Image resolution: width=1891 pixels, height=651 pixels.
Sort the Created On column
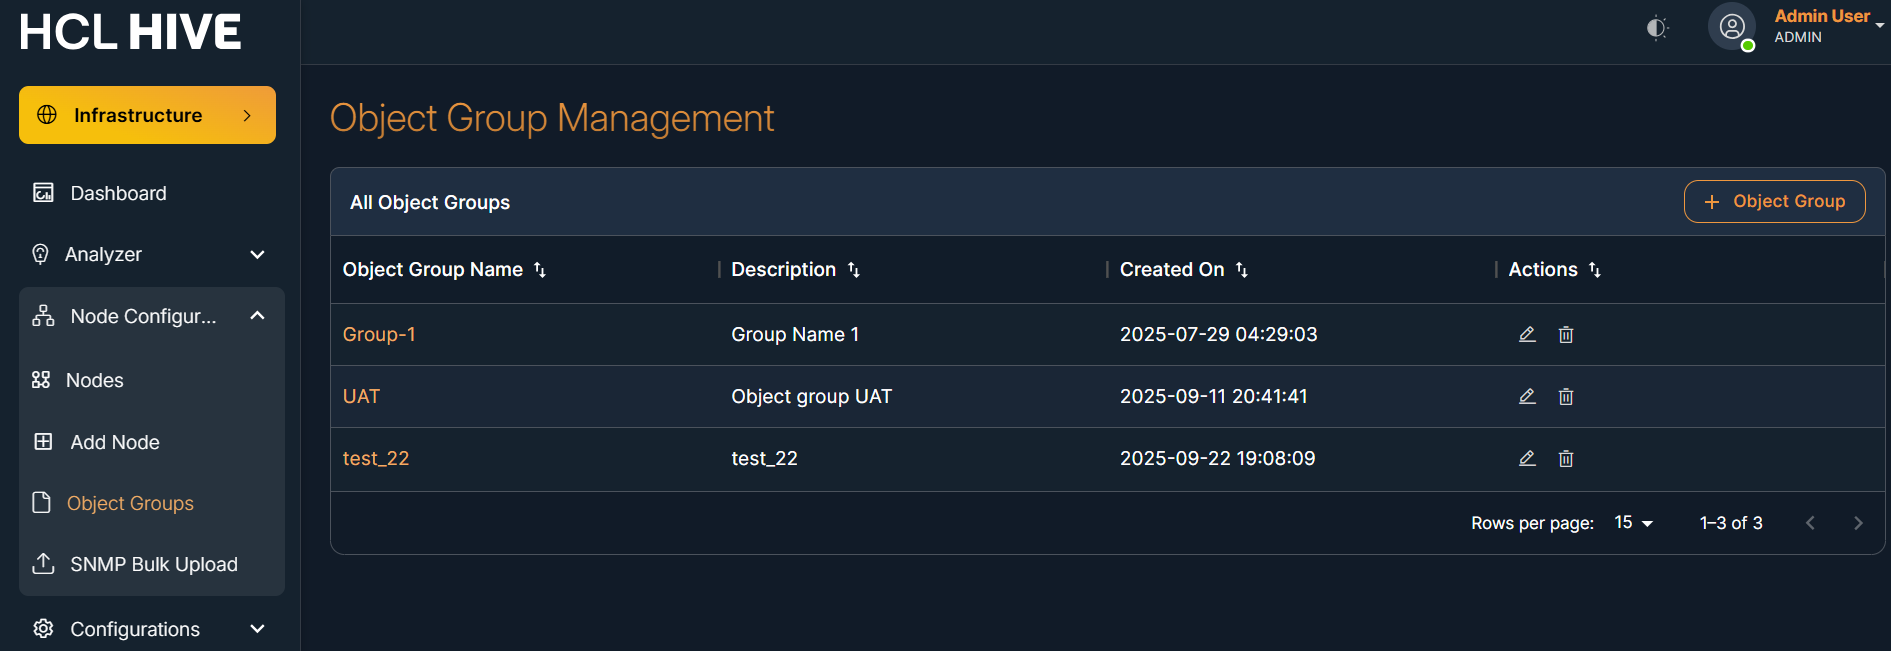click(x=1242, y=270)
